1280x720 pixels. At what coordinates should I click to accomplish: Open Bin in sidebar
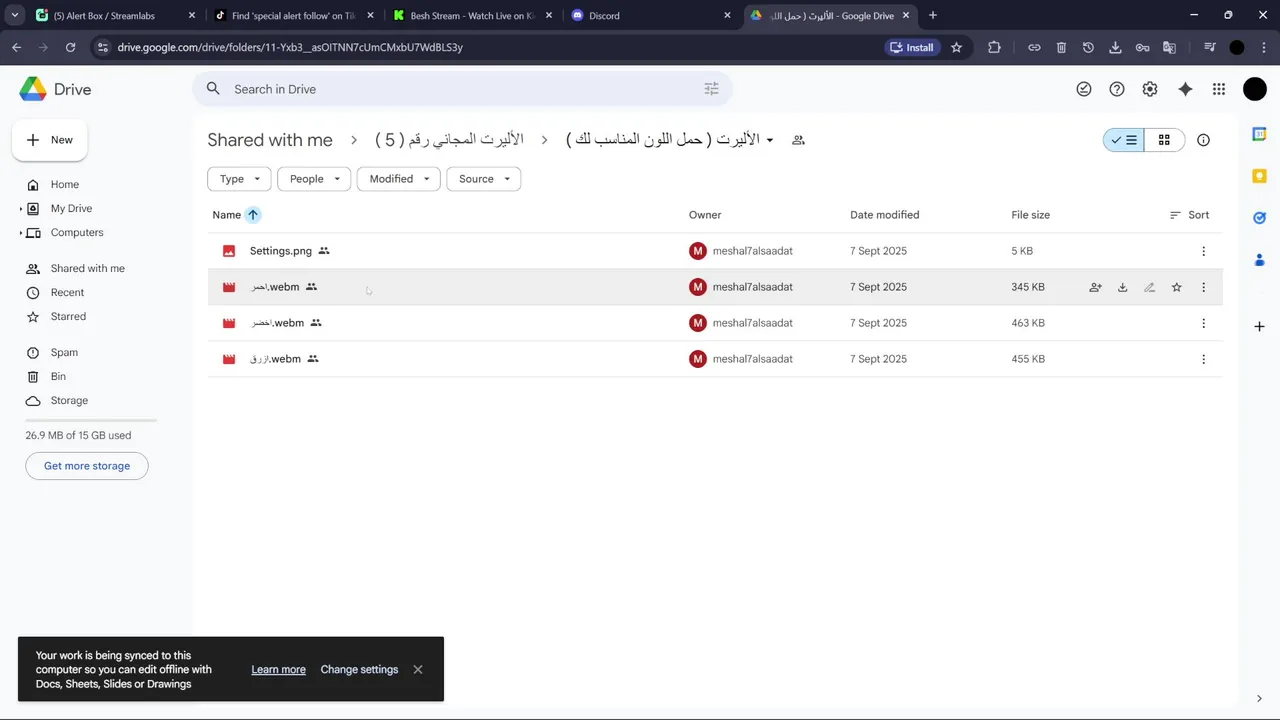(58, 377)
